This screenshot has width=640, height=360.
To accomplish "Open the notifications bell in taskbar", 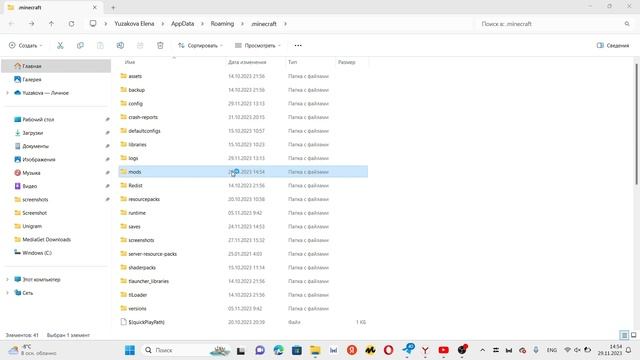I will click(x=629, y=350).
